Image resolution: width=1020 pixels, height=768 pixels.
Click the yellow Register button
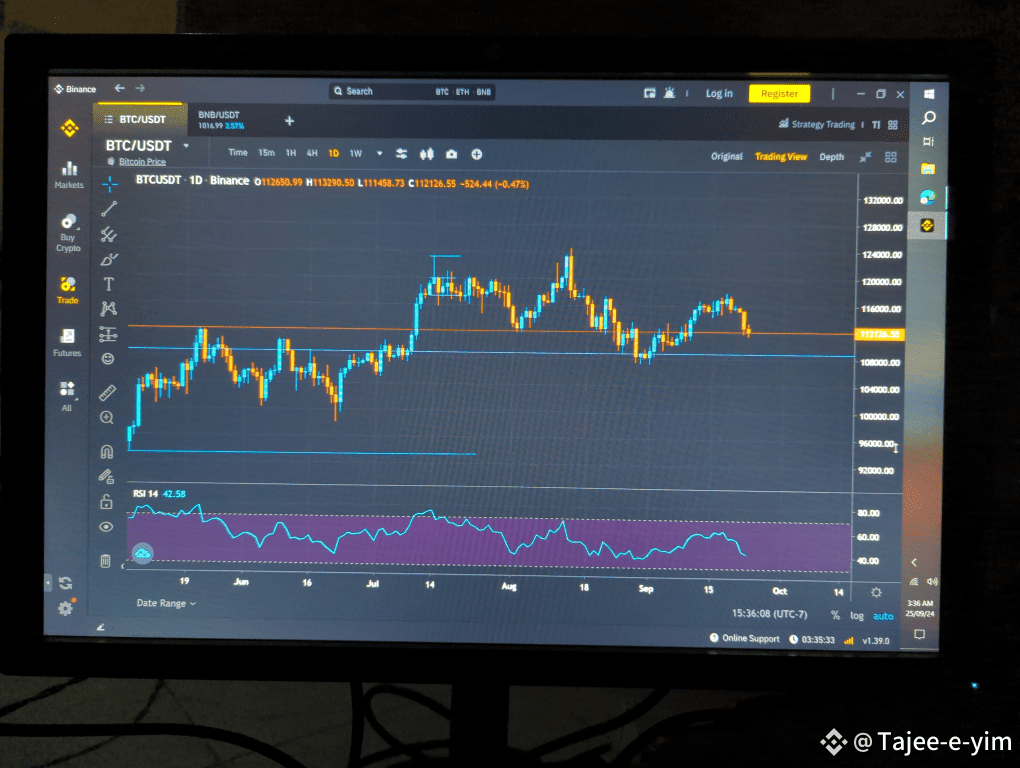pos(779,94)
